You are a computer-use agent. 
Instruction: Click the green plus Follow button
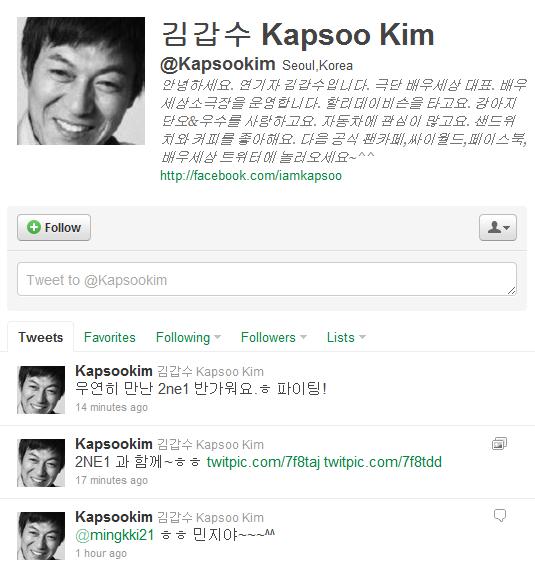click(54, 228)
